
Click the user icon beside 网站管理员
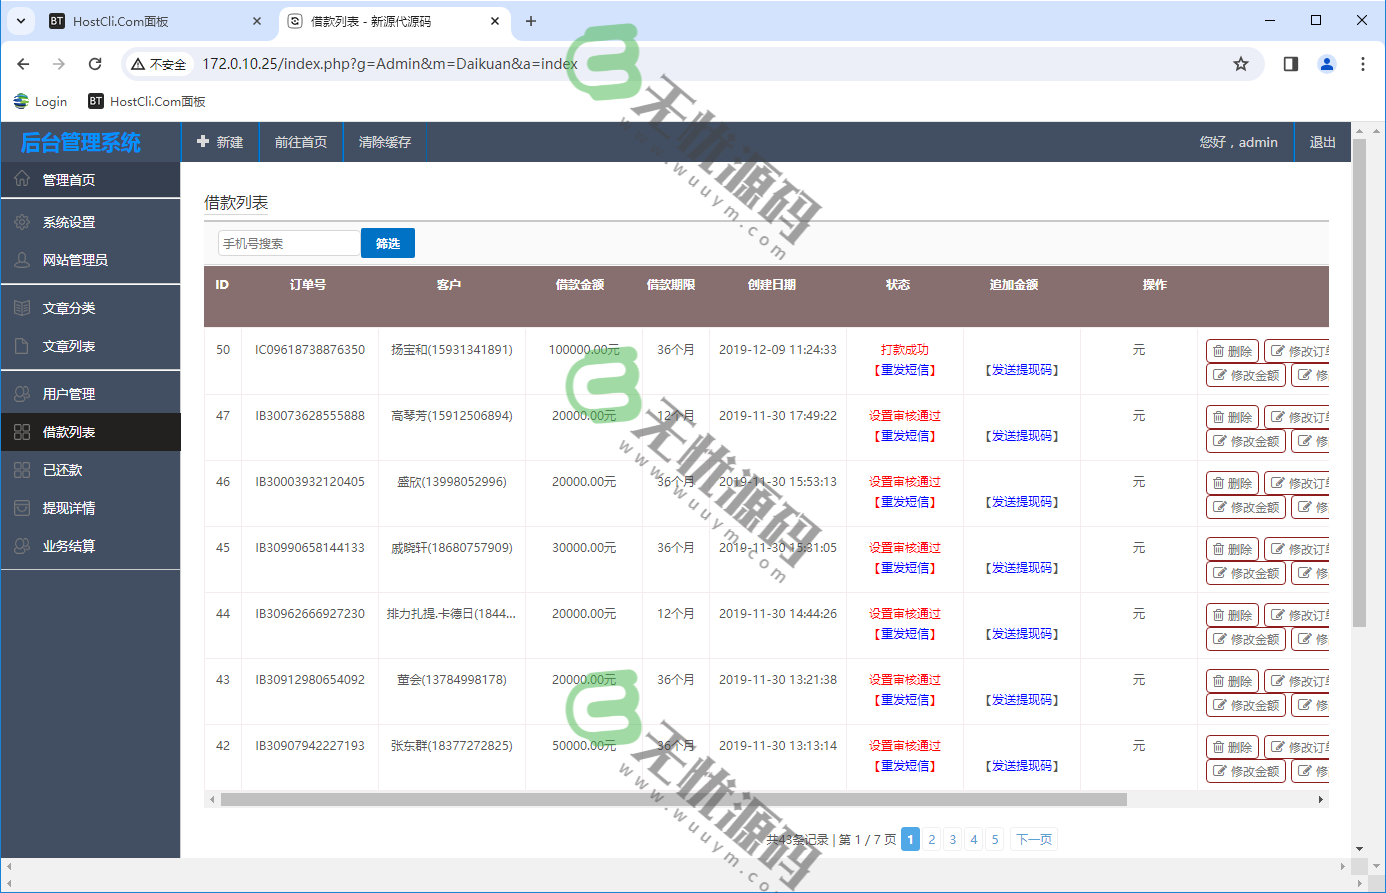22,260
